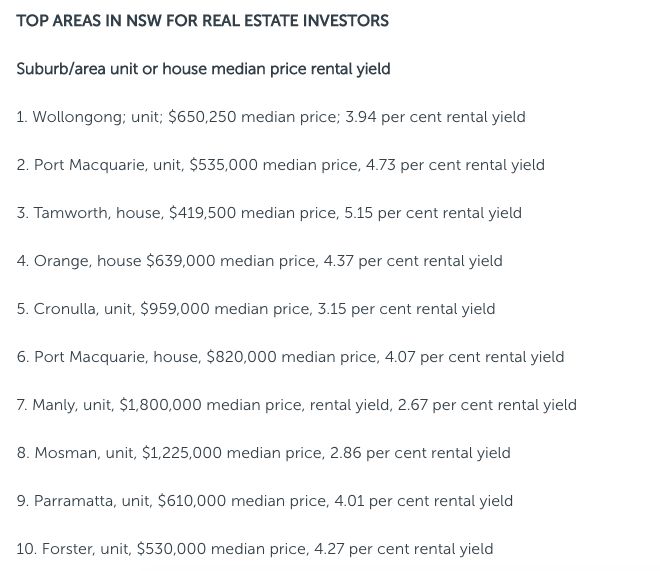Screen dimensions: 660x571
Task: Select the Port Macquarie unit entry
Action: point(281,165)
